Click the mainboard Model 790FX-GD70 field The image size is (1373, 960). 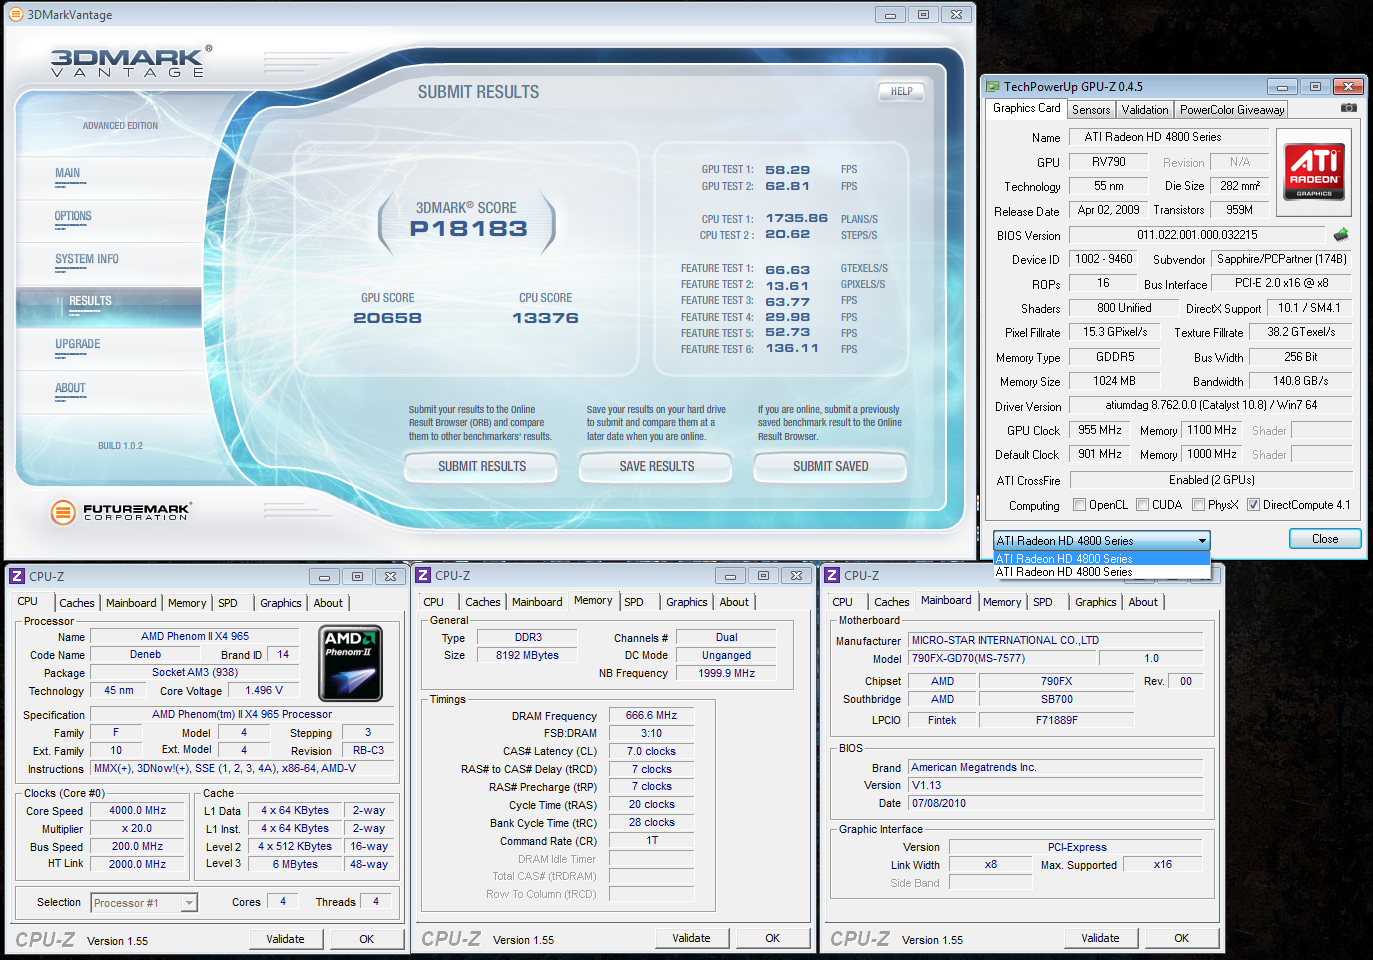1002,658
